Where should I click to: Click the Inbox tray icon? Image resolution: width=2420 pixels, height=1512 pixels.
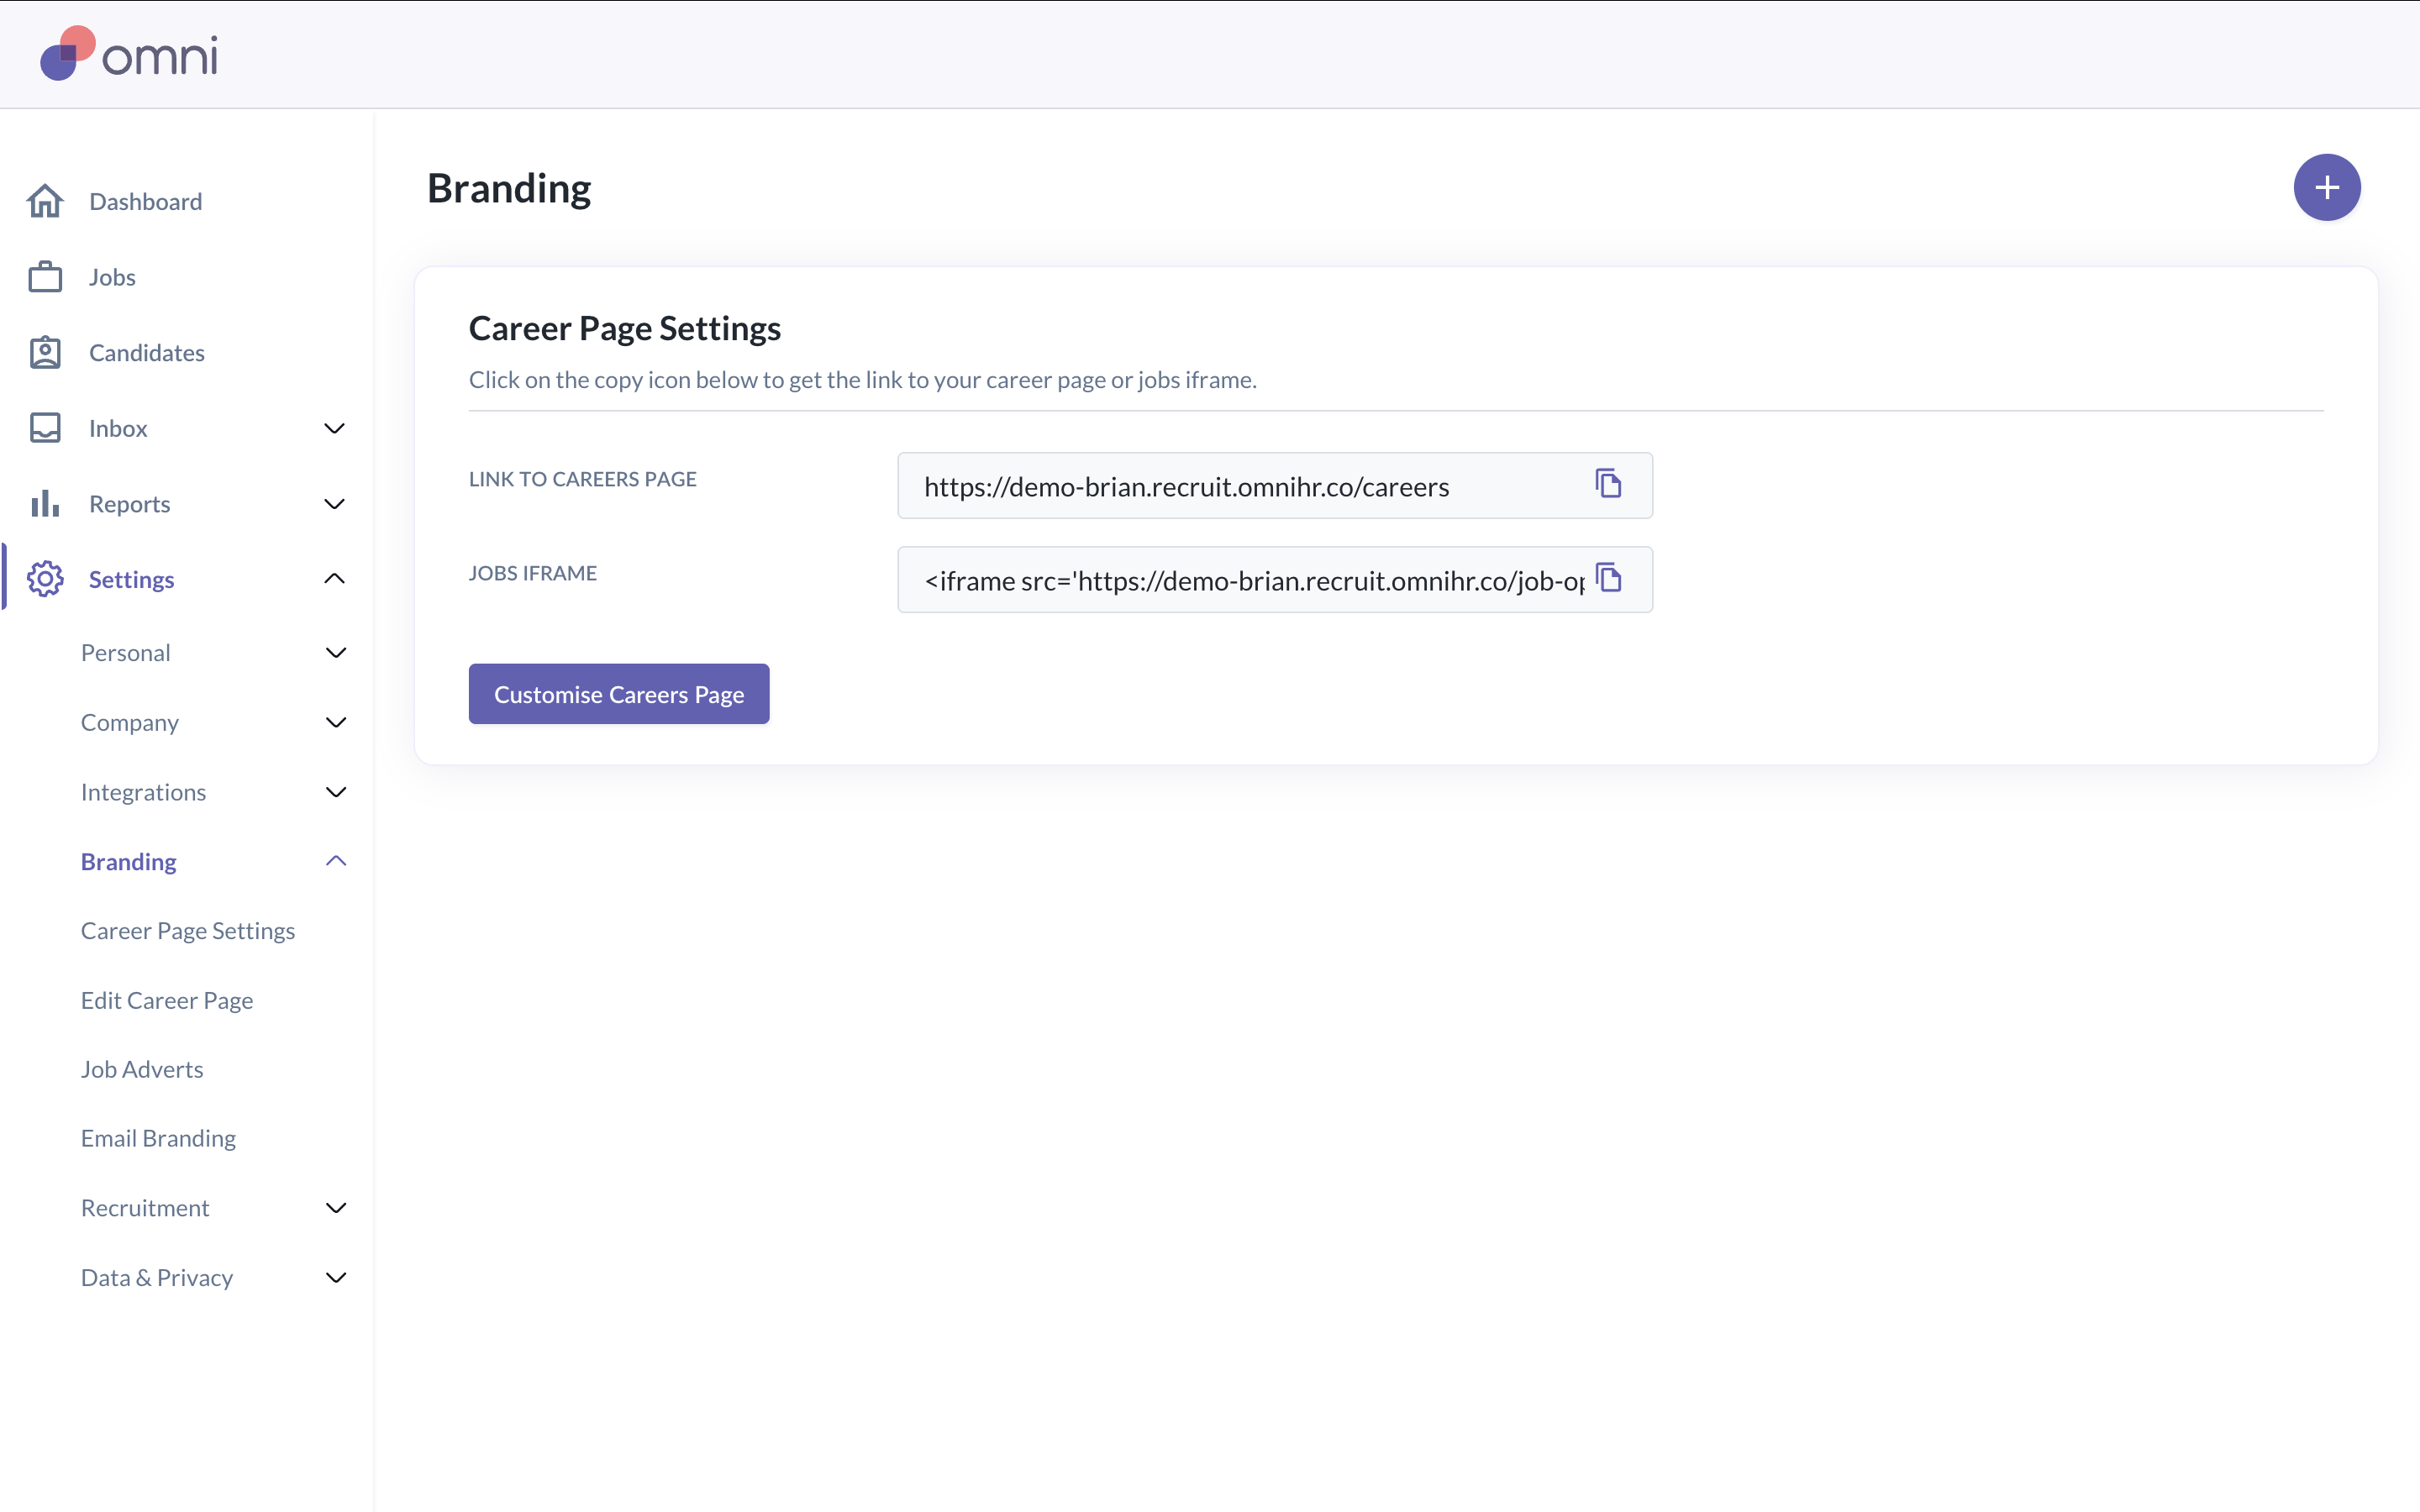pos(45,428)
